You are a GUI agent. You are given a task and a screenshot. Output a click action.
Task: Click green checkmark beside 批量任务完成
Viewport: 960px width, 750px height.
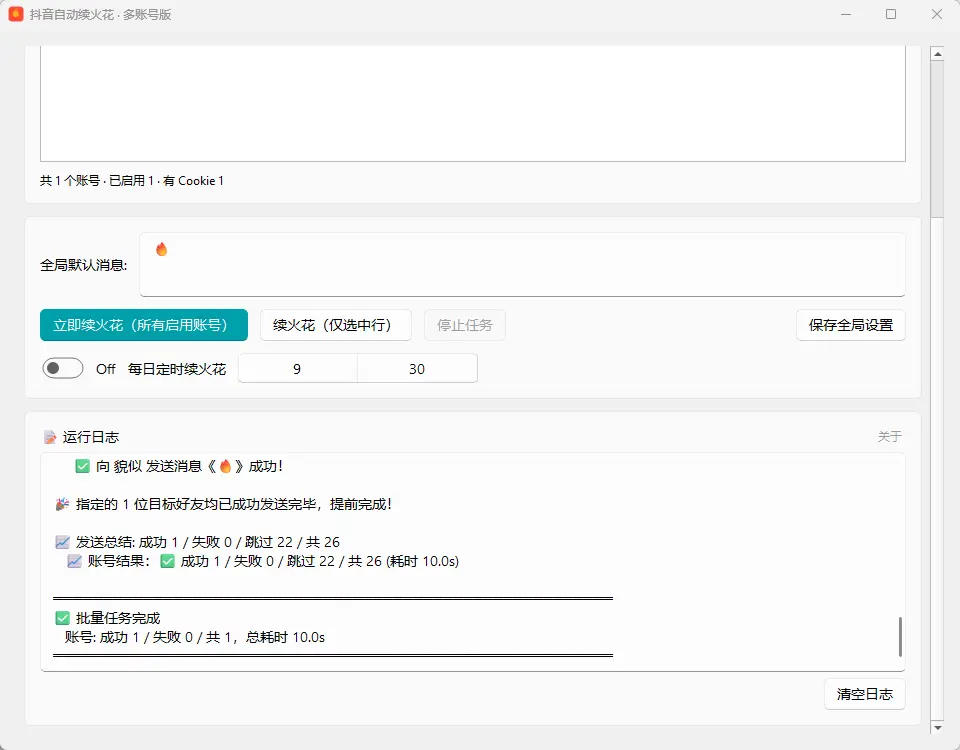tap(62, 618)
